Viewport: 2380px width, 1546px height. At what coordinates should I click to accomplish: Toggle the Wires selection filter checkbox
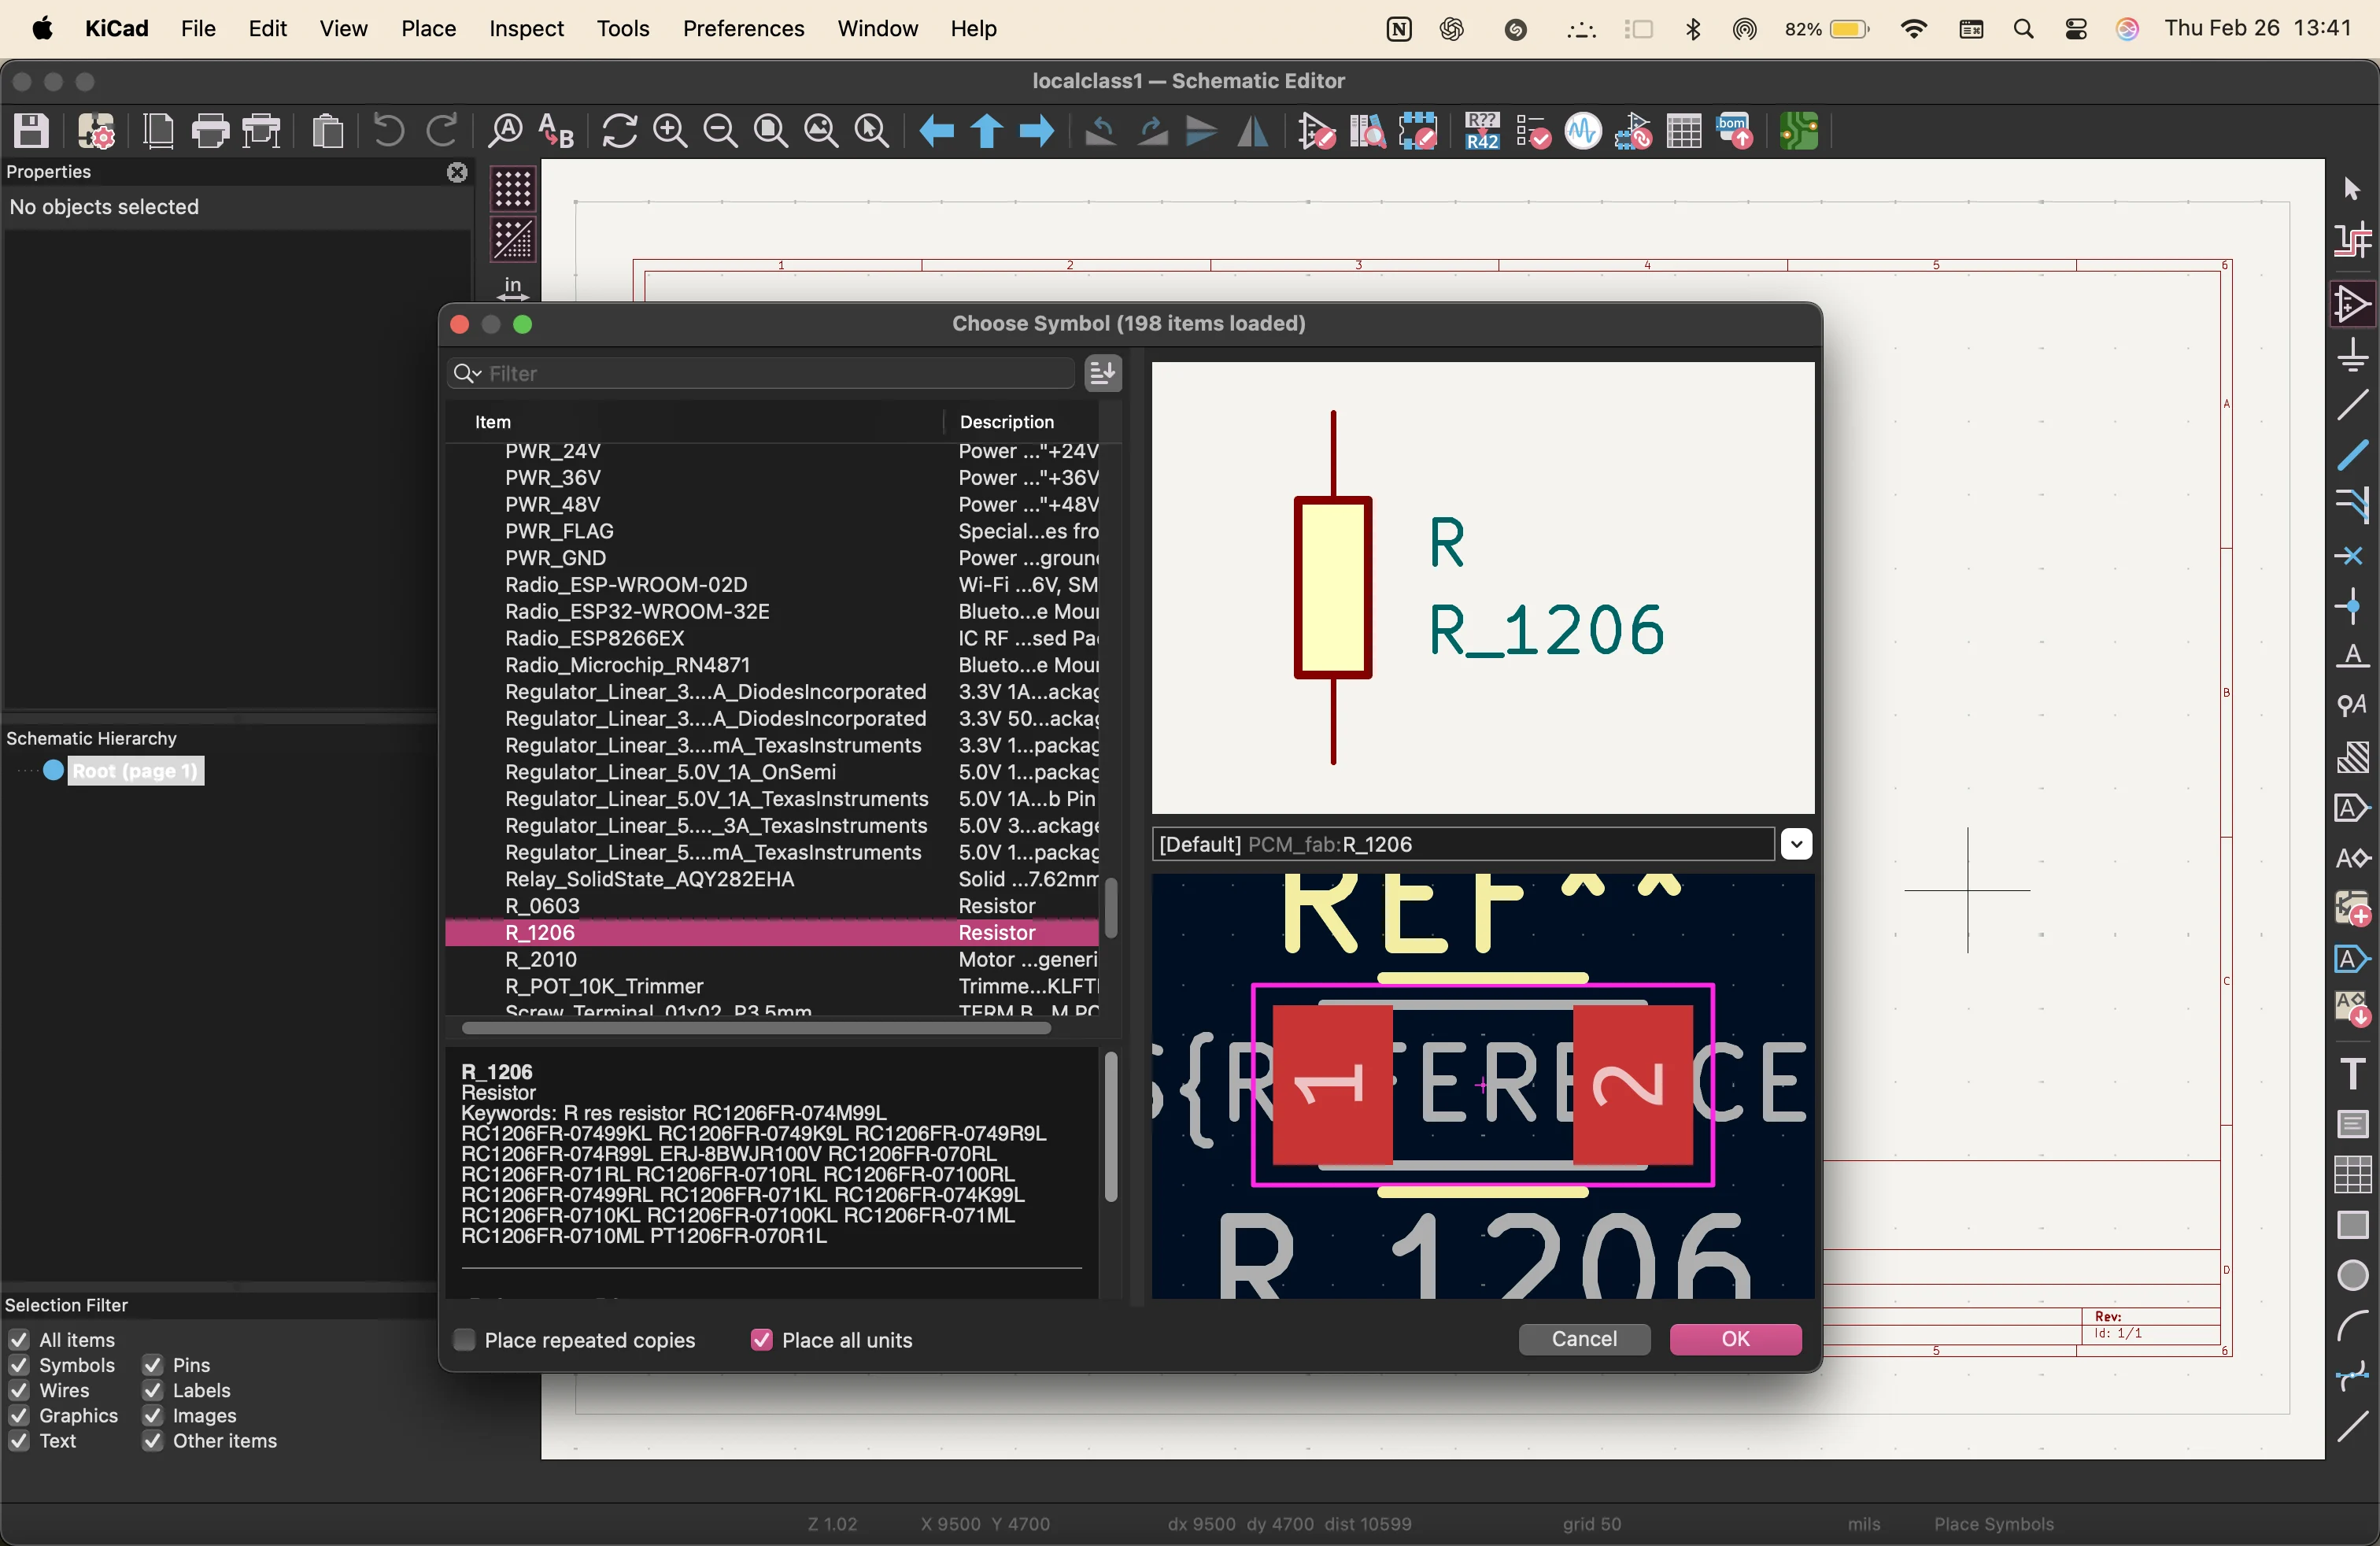coord(18,1390)
